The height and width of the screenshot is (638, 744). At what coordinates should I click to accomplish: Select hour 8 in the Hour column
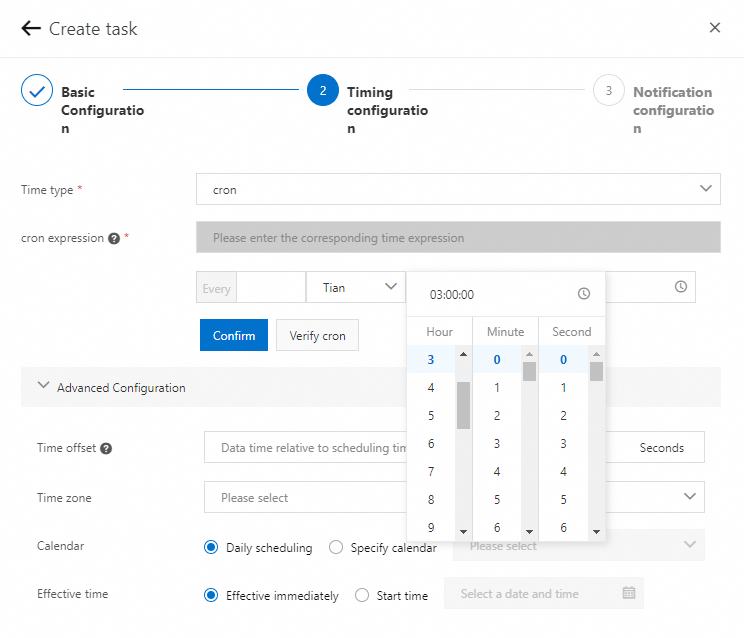pyautogui.click(x=431, y=499)
